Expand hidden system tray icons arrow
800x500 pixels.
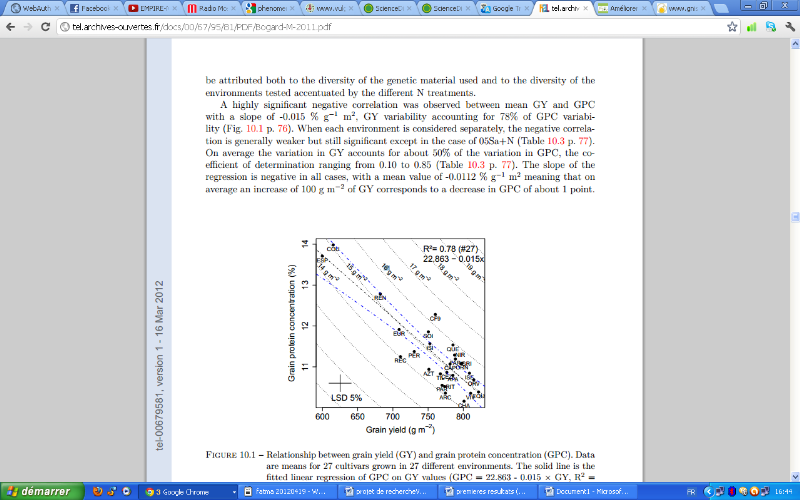coord(708,492)
